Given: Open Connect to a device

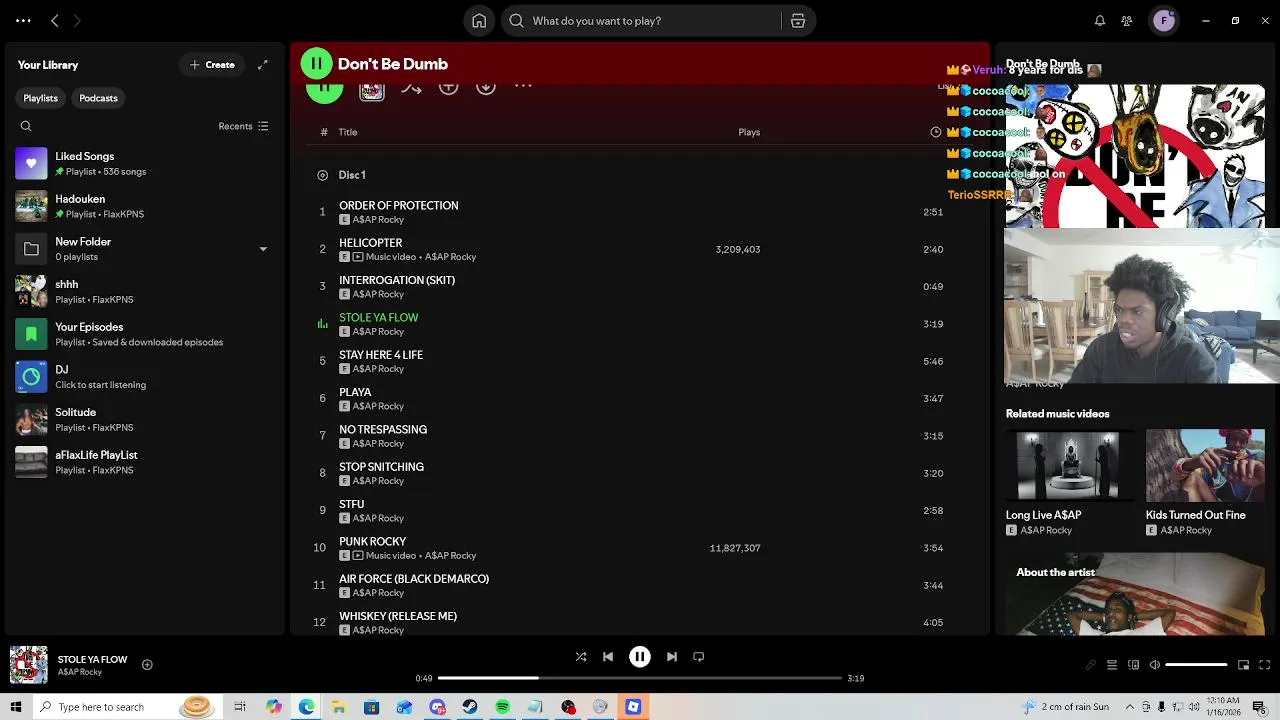Looking at the screenshot, I should [x=1133, y=665].
